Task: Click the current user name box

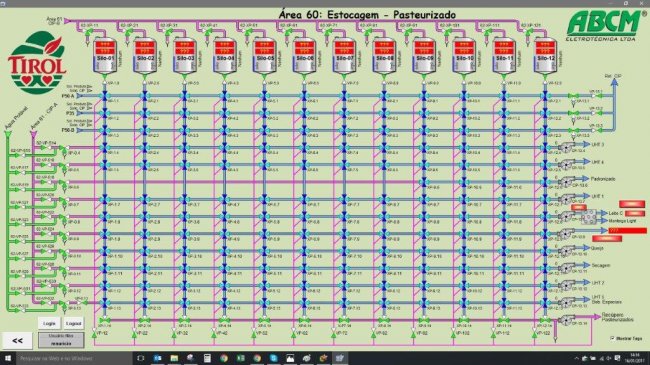Action: pos(61,340)
